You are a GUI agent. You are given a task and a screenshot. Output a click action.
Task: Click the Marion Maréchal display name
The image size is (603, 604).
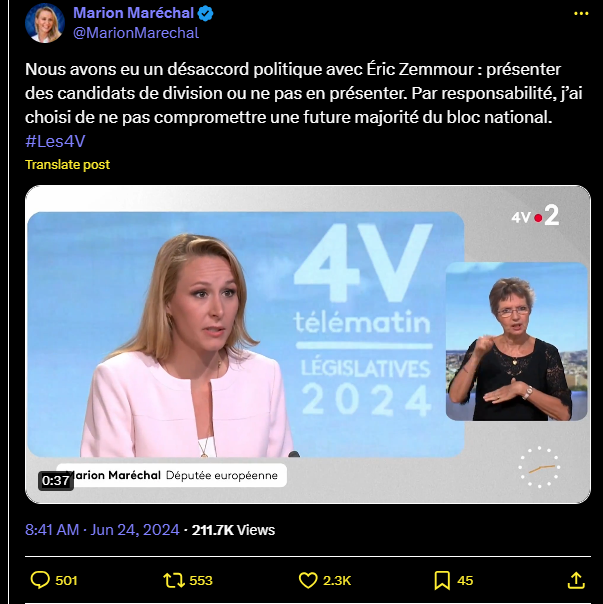click(x=134, y=14)
